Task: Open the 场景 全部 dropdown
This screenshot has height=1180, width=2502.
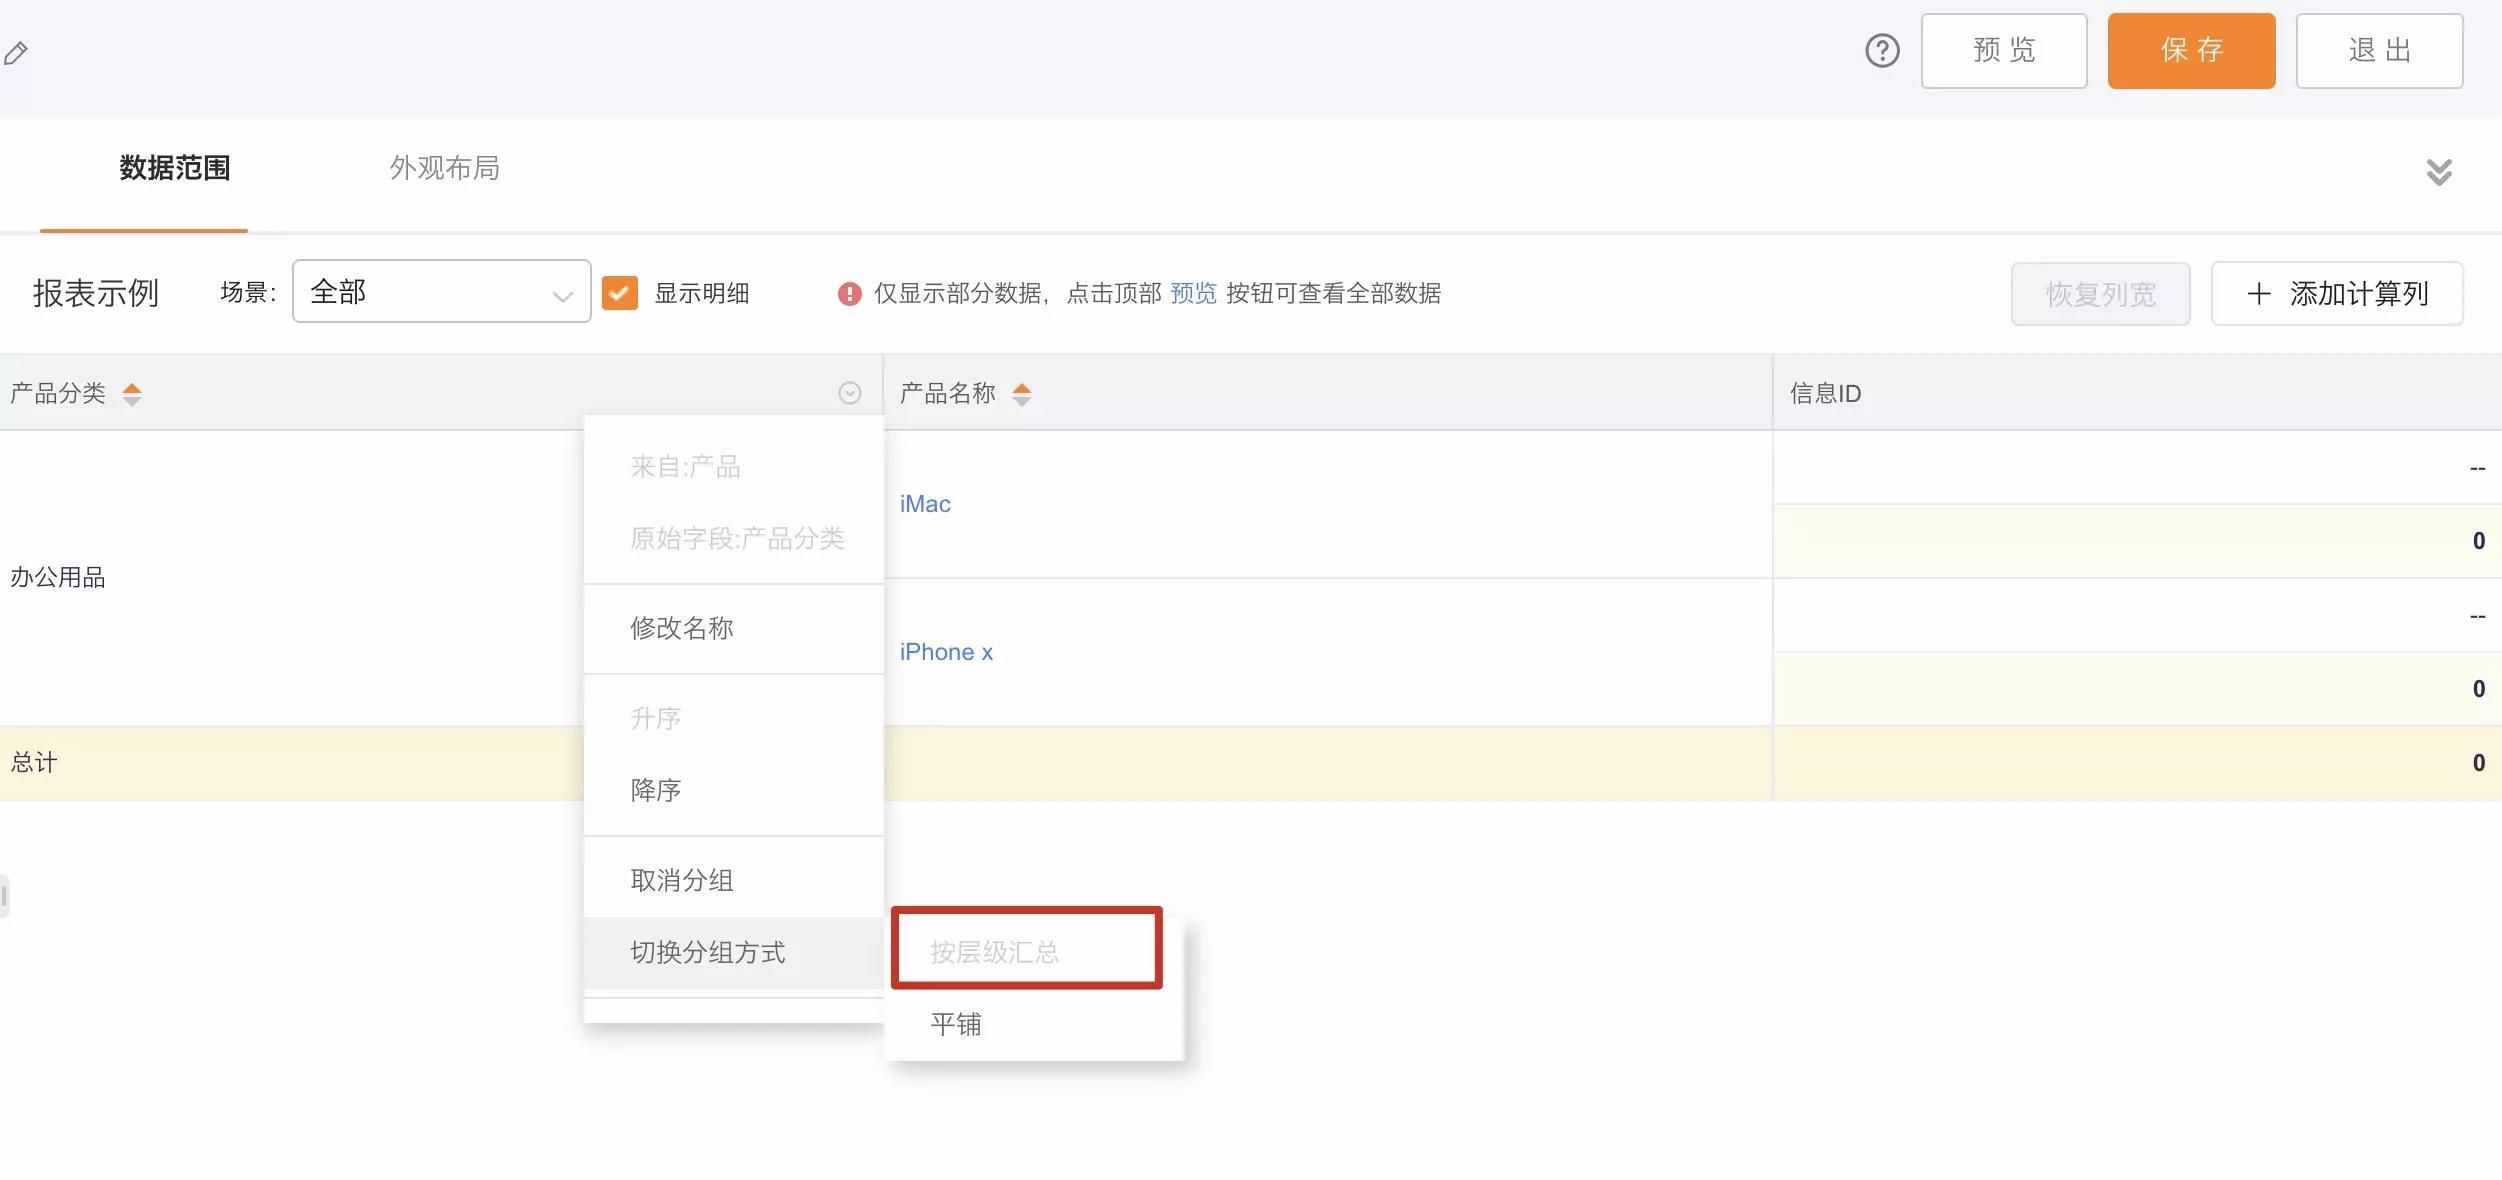Action: click(x=441, y=291)
